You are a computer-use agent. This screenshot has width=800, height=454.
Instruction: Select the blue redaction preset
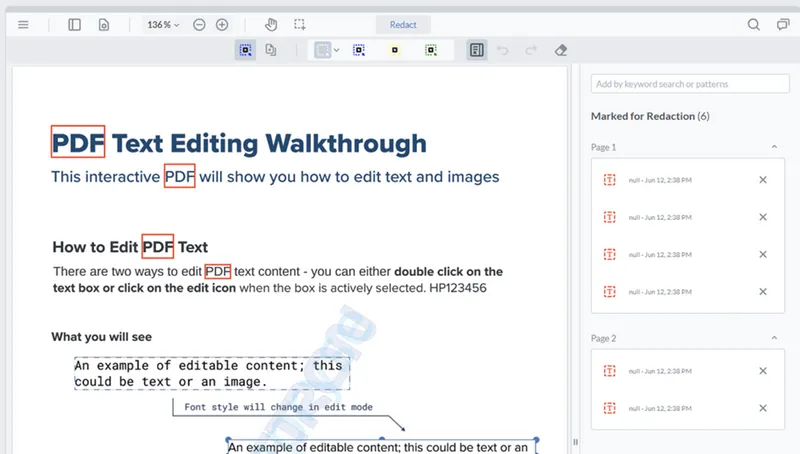(x=359, y=50)
